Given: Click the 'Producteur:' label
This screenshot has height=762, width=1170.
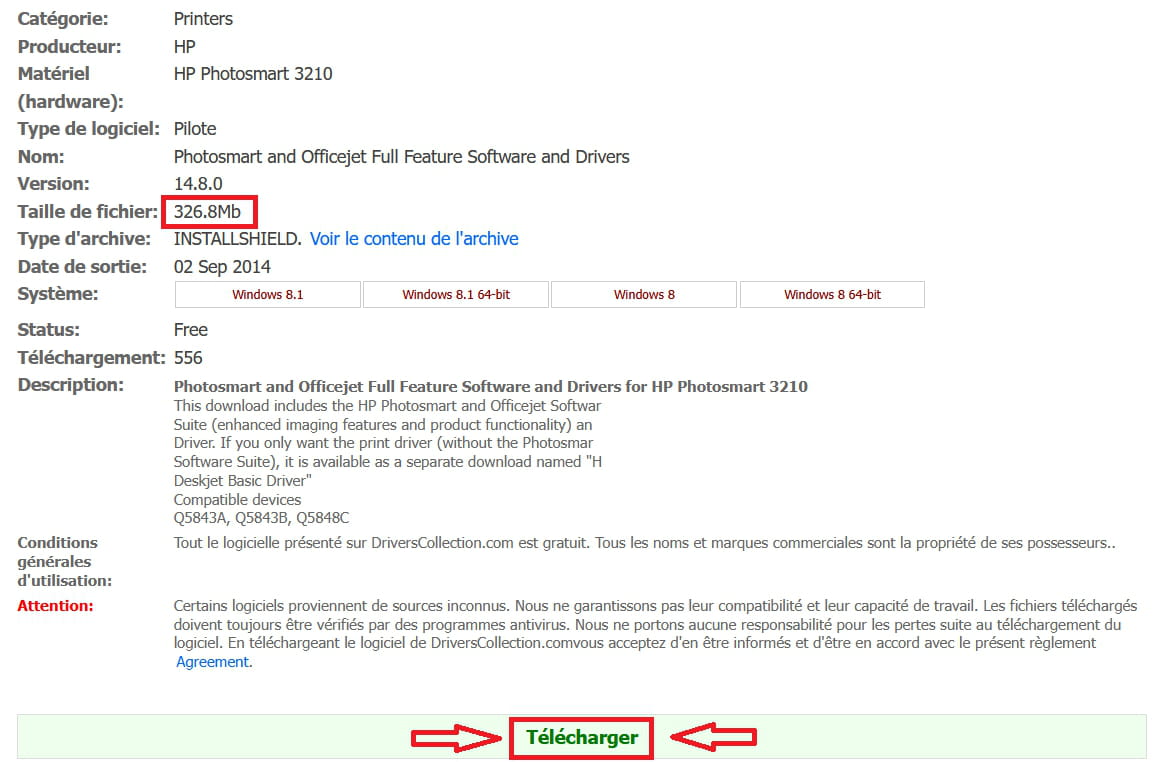Looking at the screenshot, I should tap(69, 47).
